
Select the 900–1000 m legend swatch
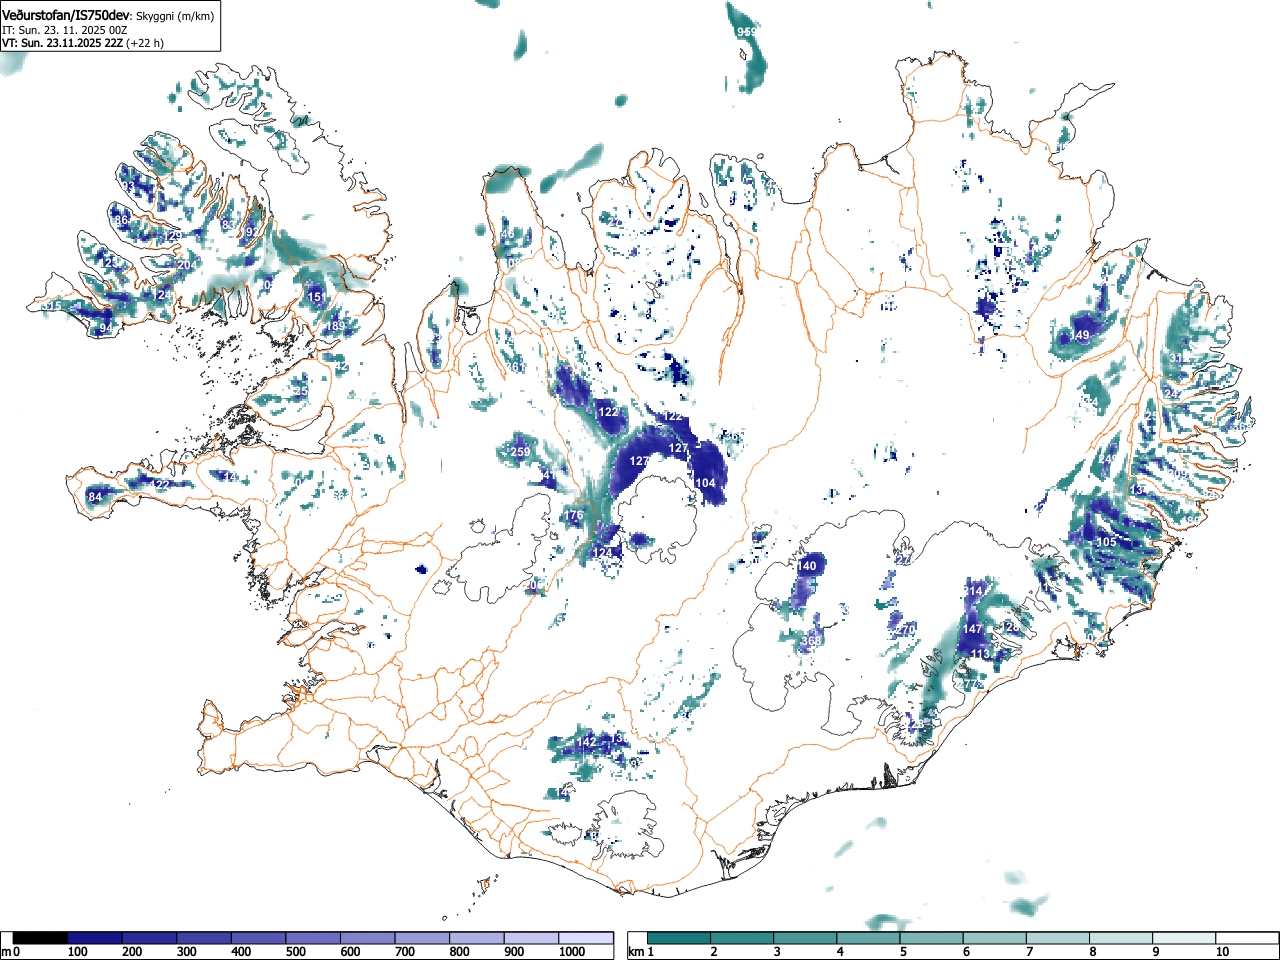point(531,938)
